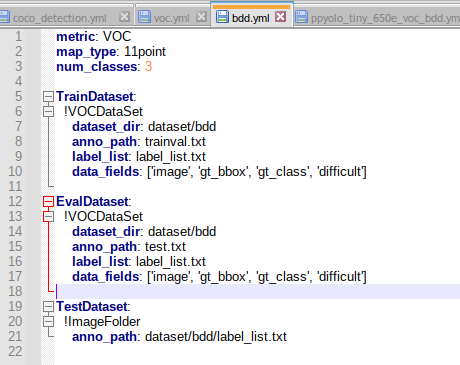Place cursor on highlighted empty line 18
The image size is (460, 365).
257,291
